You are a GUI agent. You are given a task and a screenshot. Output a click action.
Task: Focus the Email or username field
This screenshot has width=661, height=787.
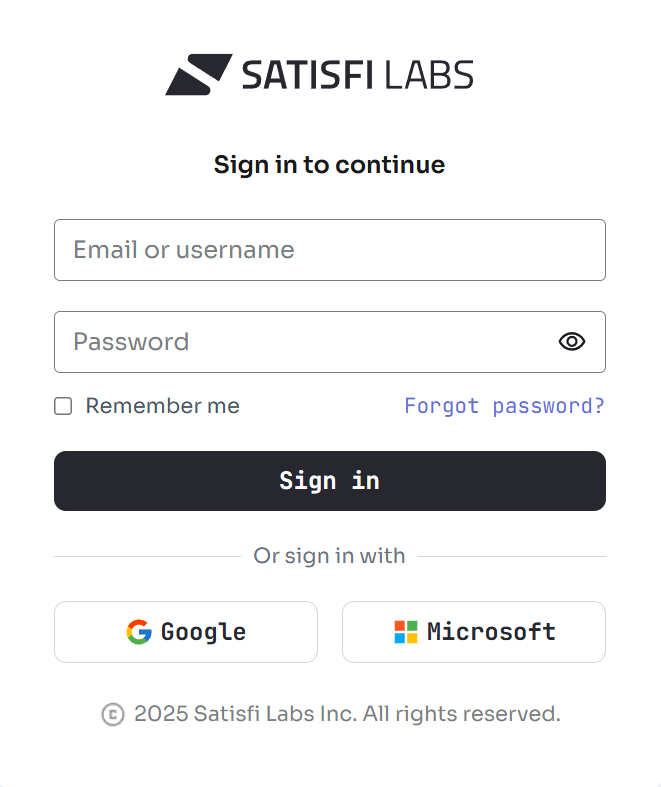pyautogui.click(x=329, y=250)
